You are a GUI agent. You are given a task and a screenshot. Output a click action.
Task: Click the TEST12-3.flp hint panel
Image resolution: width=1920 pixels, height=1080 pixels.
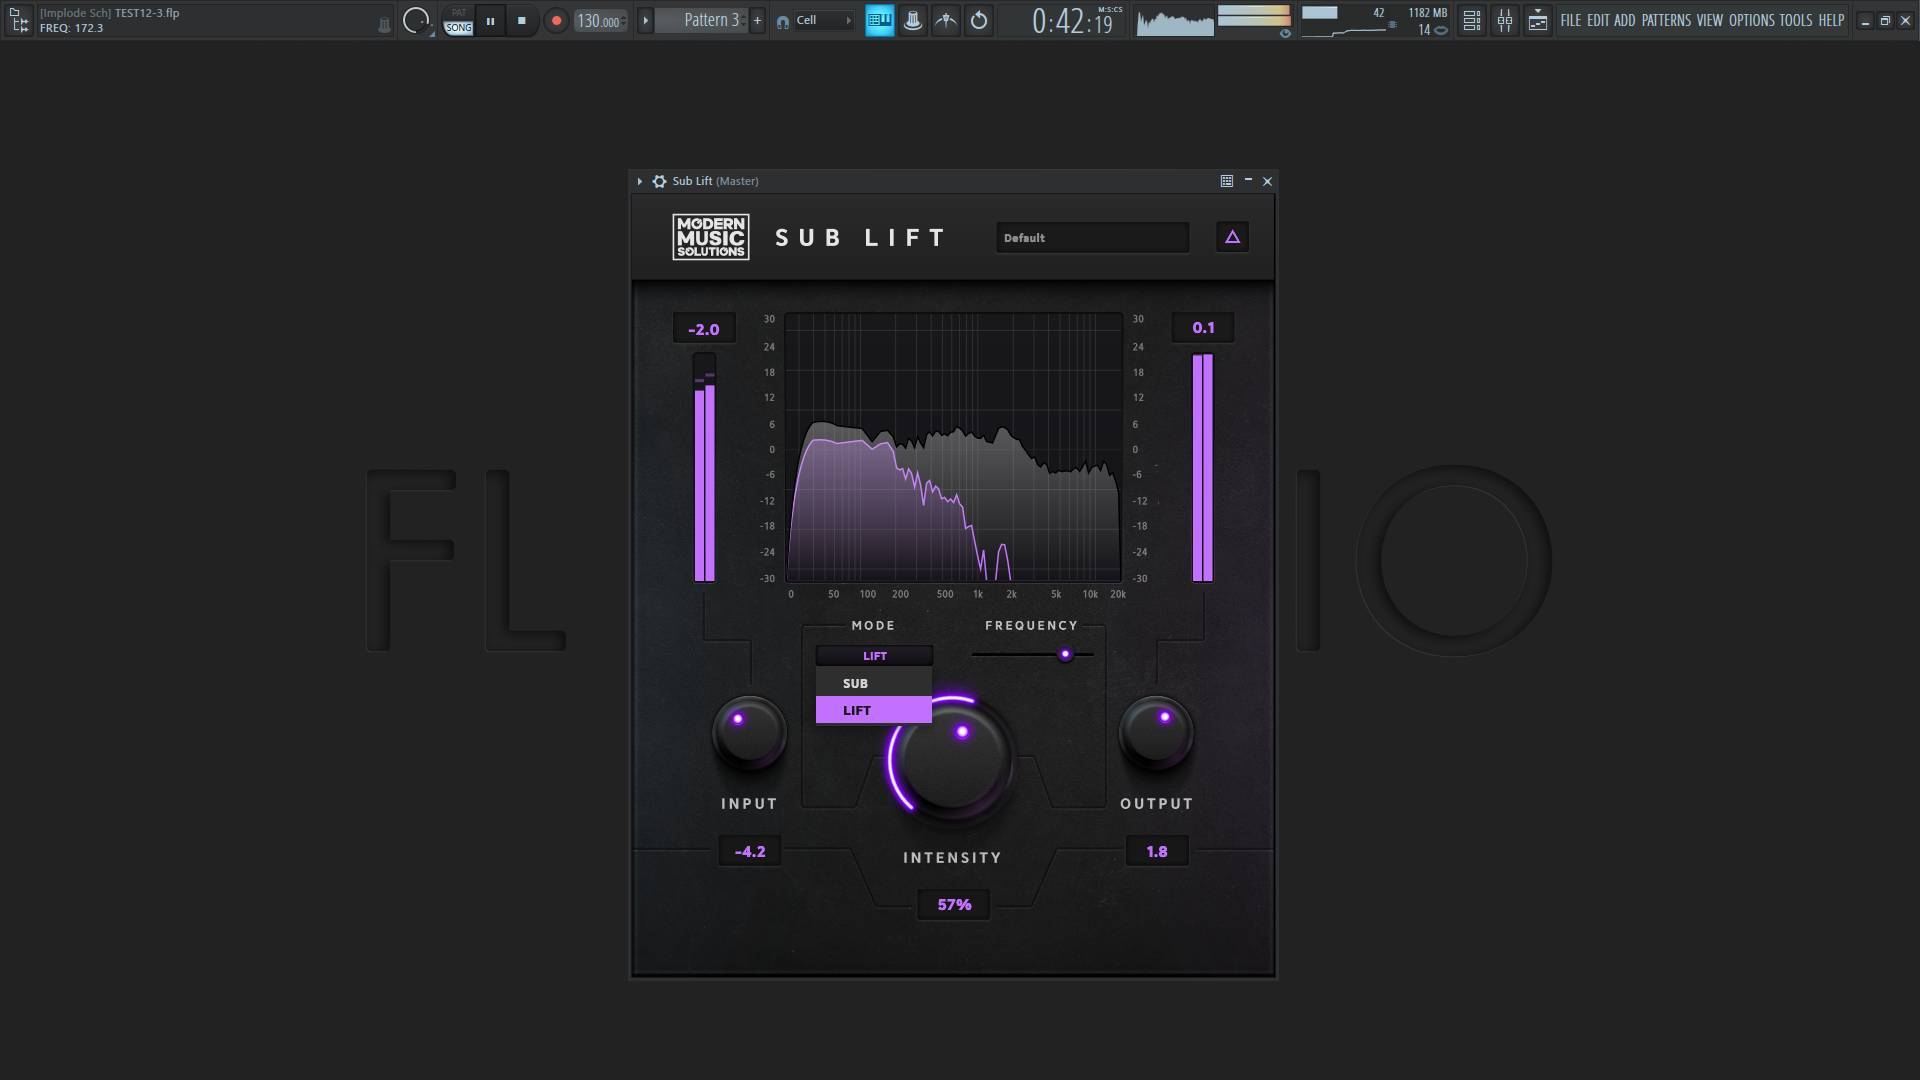tap(215, 20)
